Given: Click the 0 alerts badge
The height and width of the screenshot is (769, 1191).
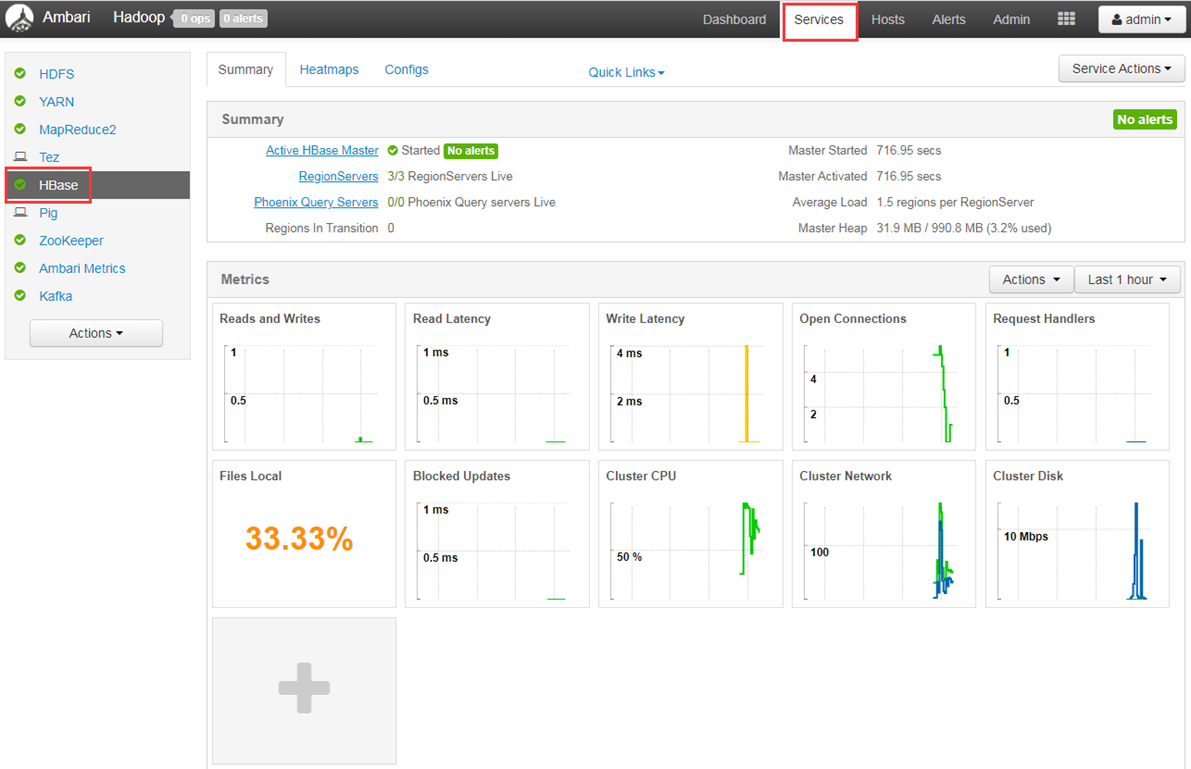Looking at the screenshot, I should click(243, 18).
